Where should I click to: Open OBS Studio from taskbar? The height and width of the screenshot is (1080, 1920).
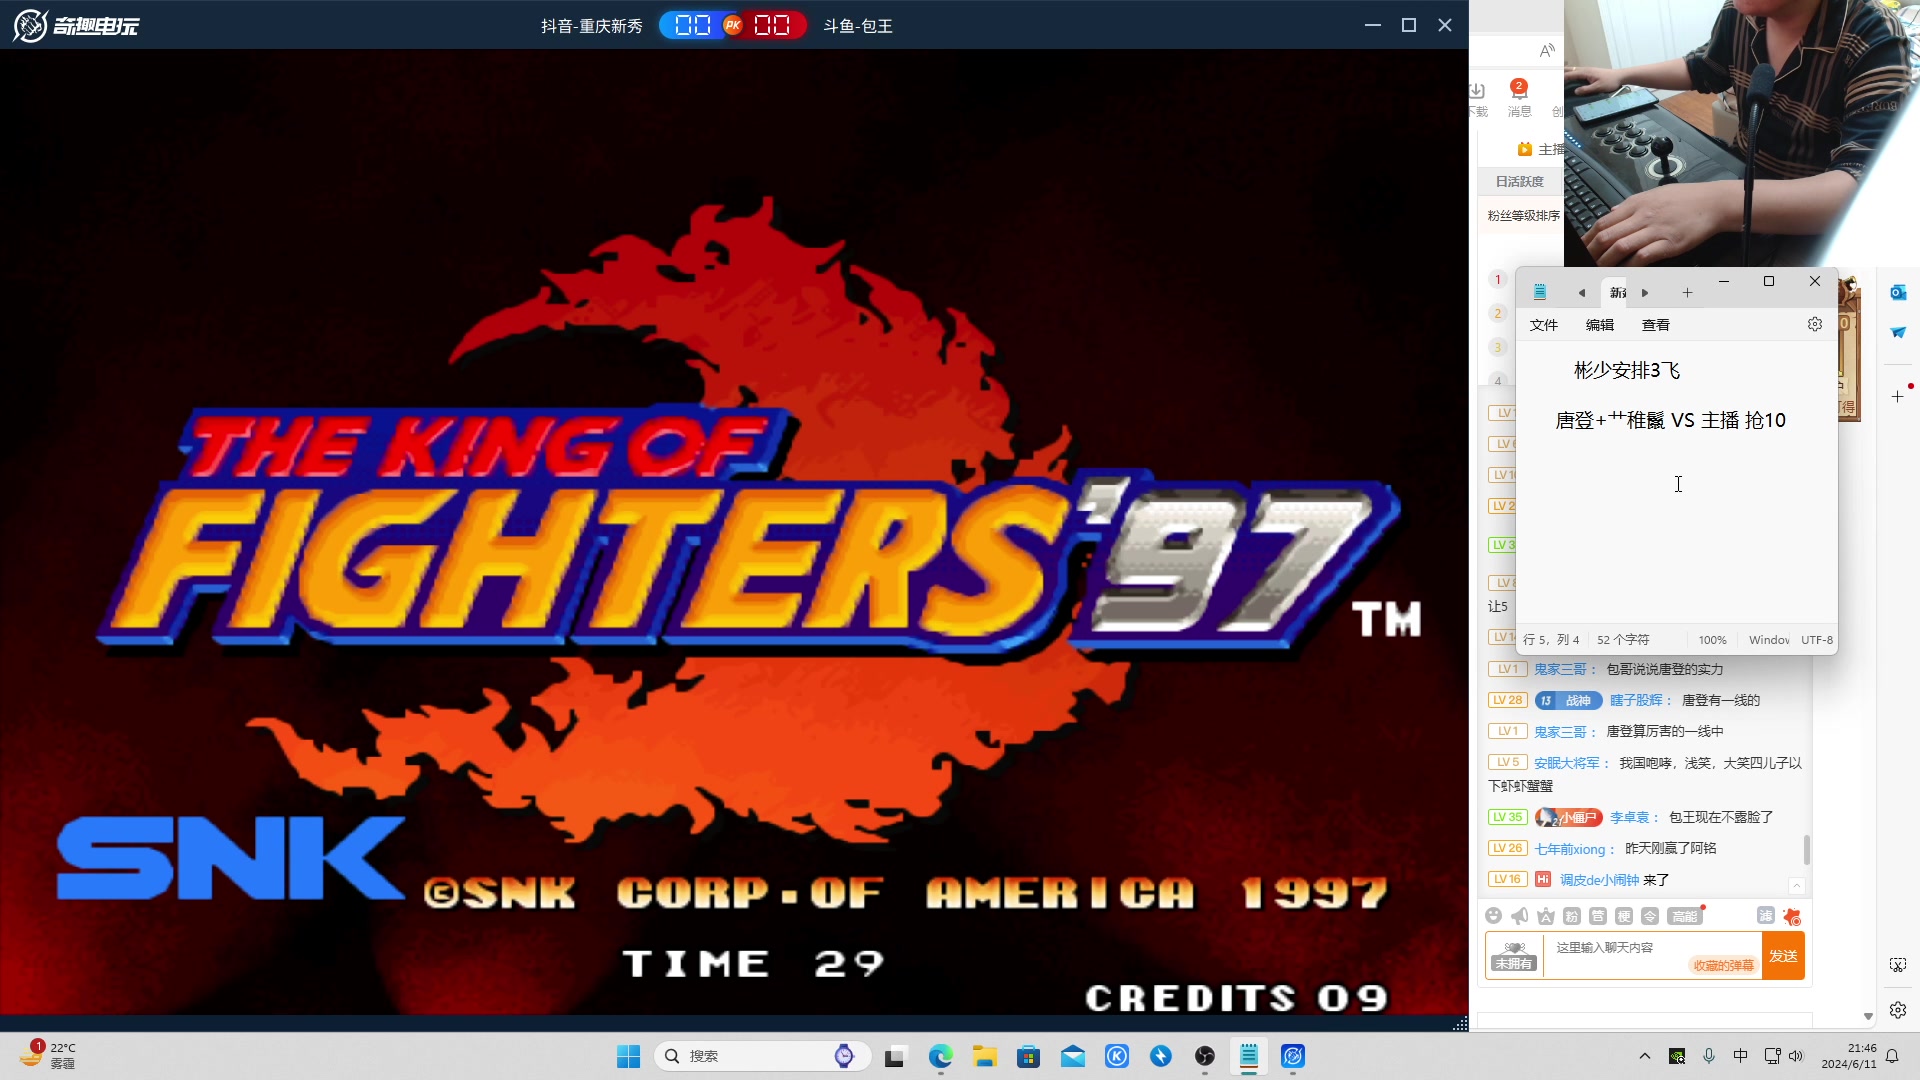[1205, 1056]
